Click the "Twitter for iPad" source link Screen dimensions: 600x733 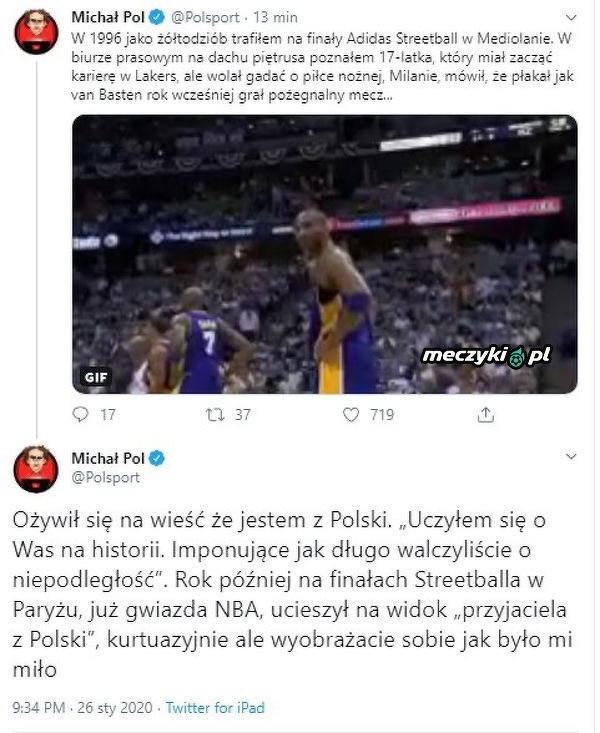217,709
